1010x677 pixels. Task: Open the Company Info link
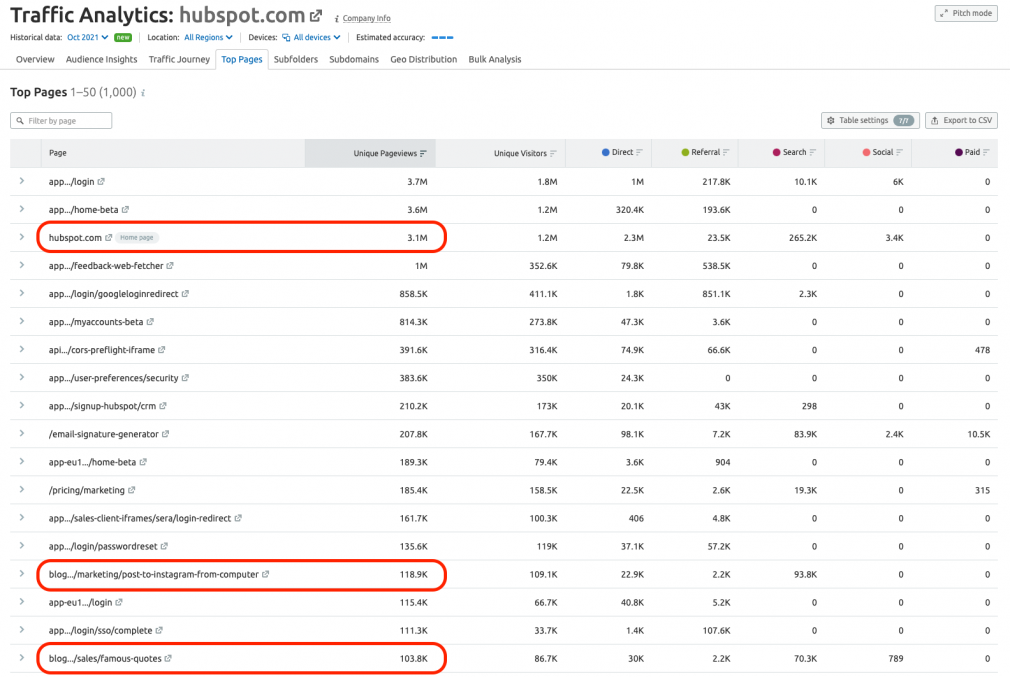[366, 18]
